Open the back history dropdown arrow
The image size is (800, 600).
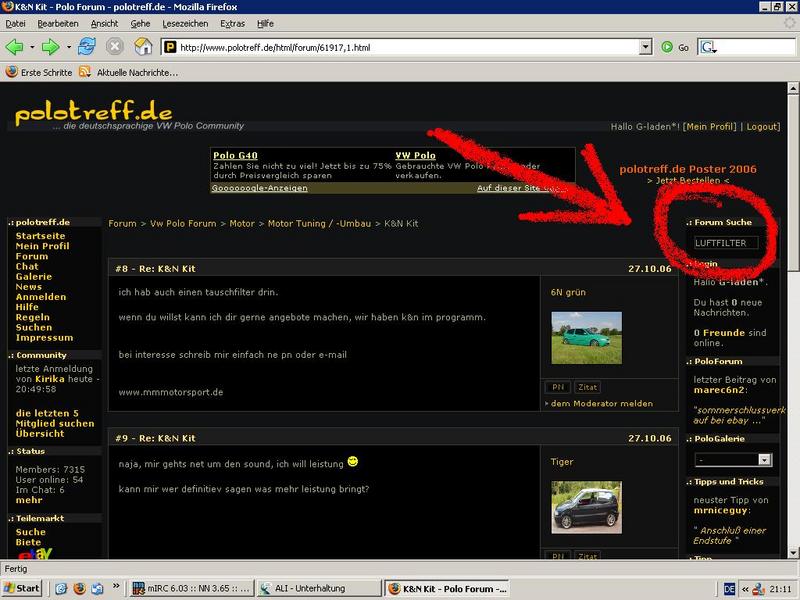tap(32, 47)
